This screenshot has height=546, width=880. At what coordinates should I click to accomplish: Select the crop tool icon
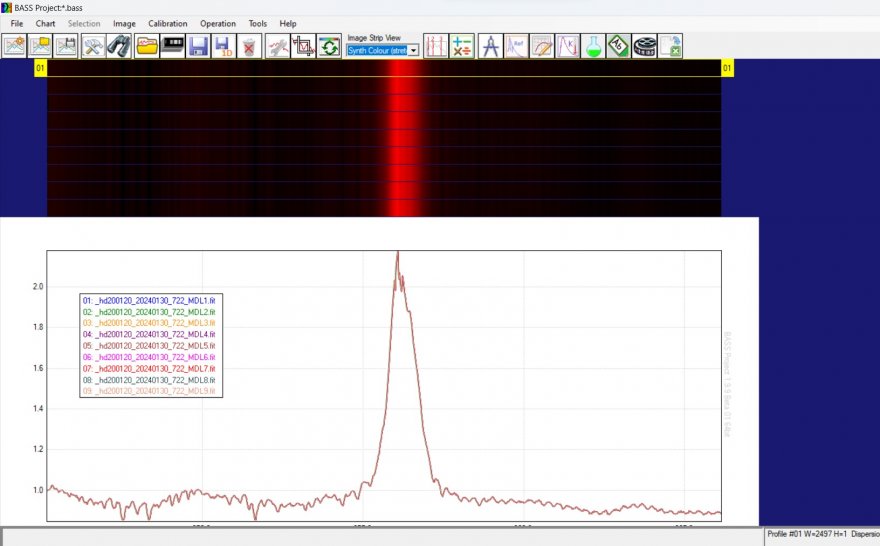pos(303,46)
